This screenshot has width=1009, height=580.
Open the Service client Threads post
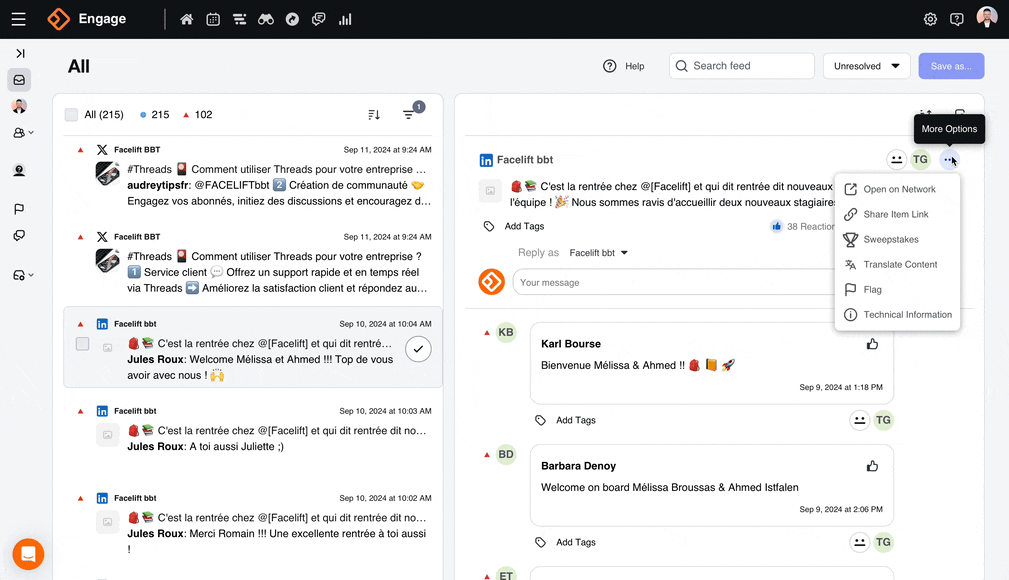coord(253,264)
